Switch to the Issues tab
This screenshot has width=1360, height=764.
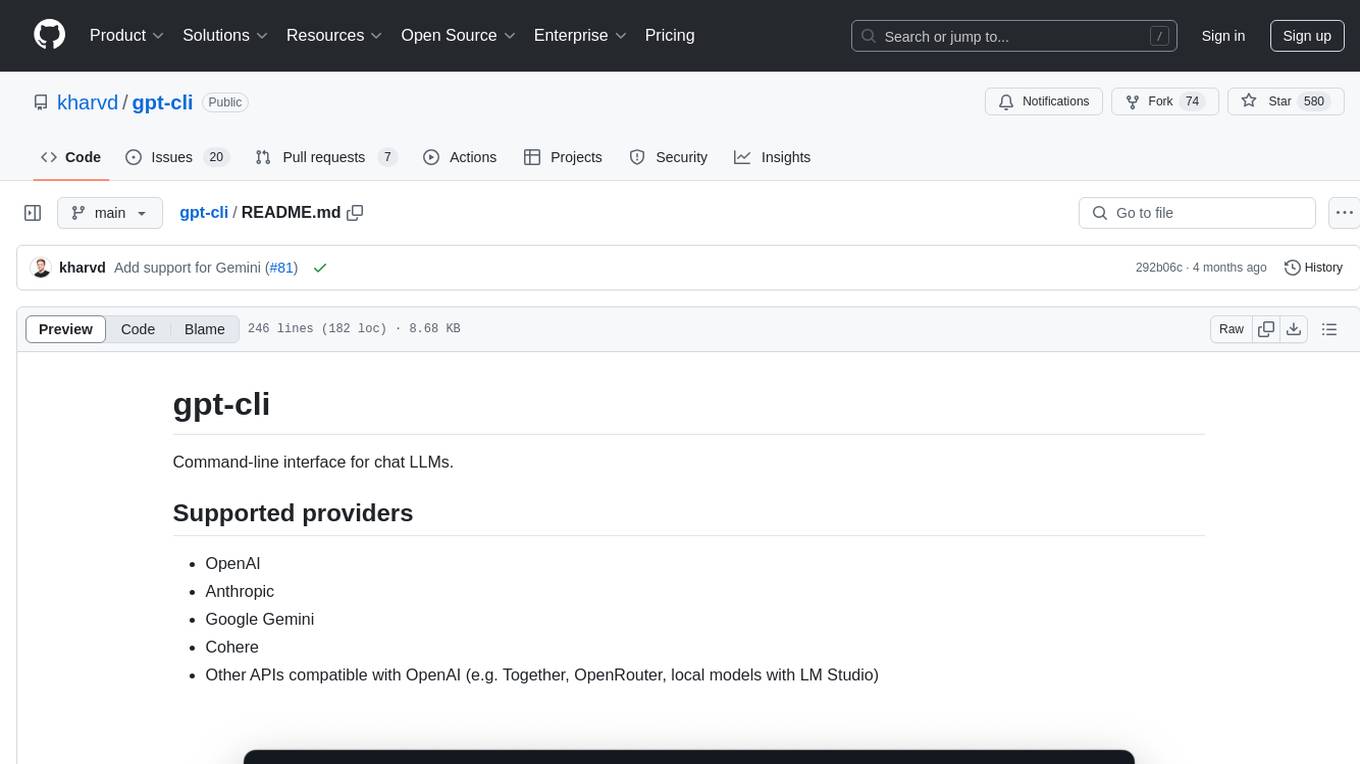coord(177,157)
